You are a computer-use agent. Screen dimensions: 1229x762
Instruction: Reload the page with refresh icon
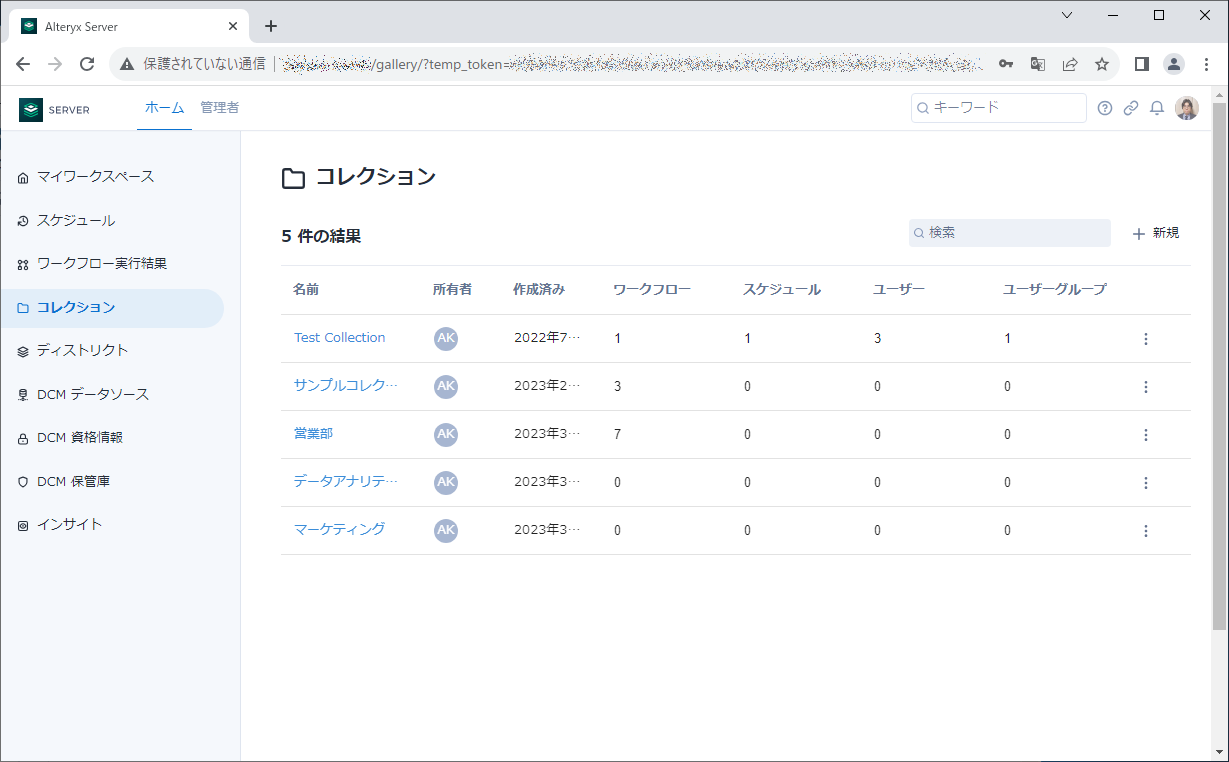pos(87,64)
